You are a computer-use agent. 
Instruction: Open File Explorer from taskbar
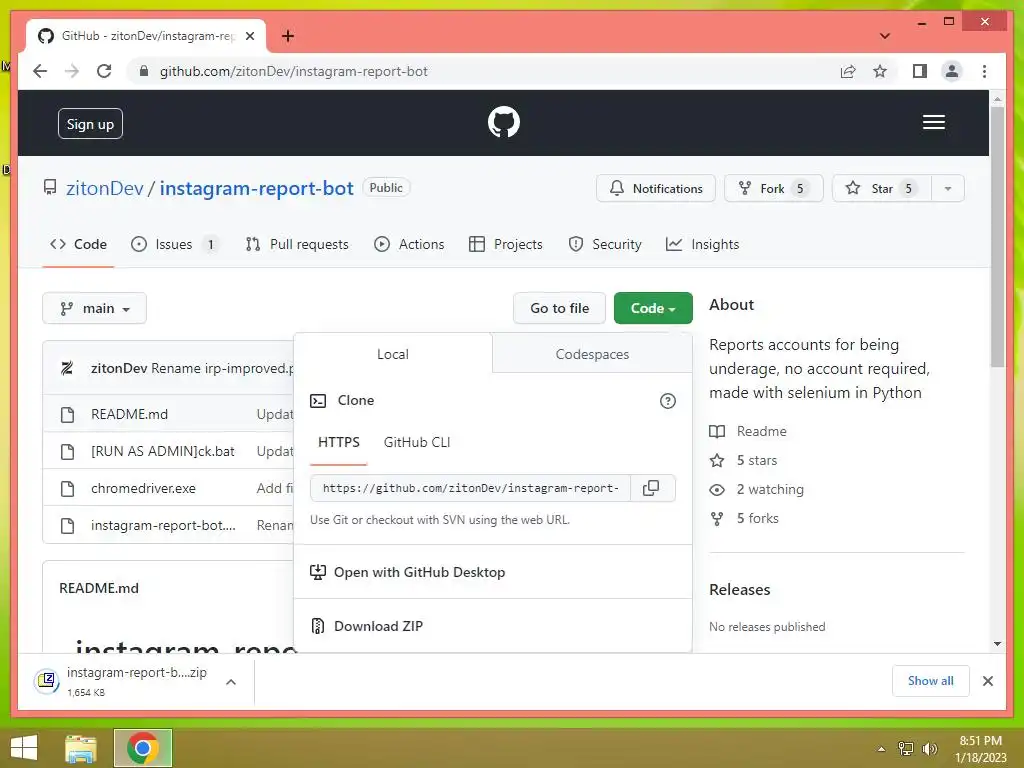(81, 748)
